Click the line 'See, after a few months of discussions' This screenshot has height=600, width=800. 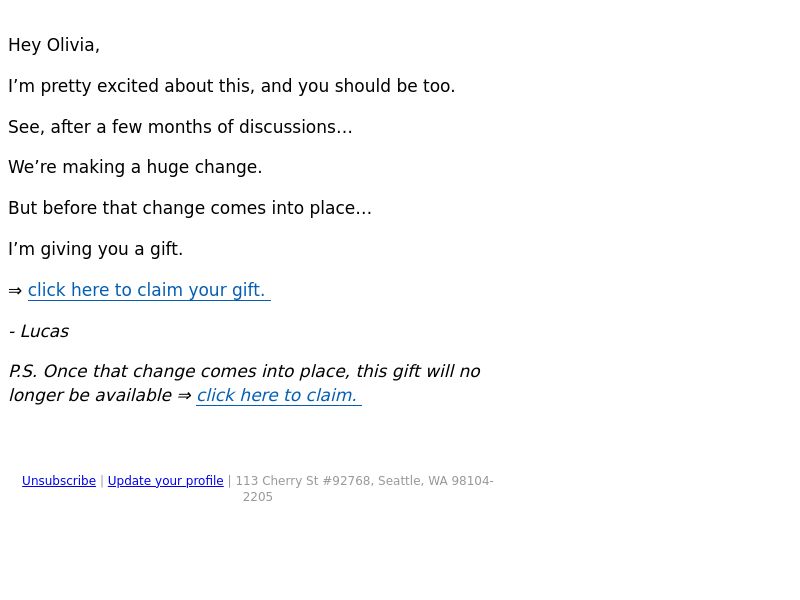point(180,127)
